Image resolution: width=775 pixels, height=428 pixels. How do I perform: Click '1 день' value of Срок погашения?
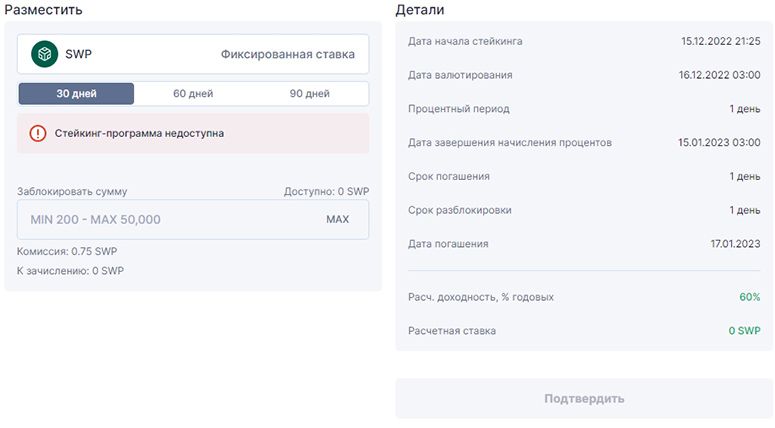click(x=745, y=176)
